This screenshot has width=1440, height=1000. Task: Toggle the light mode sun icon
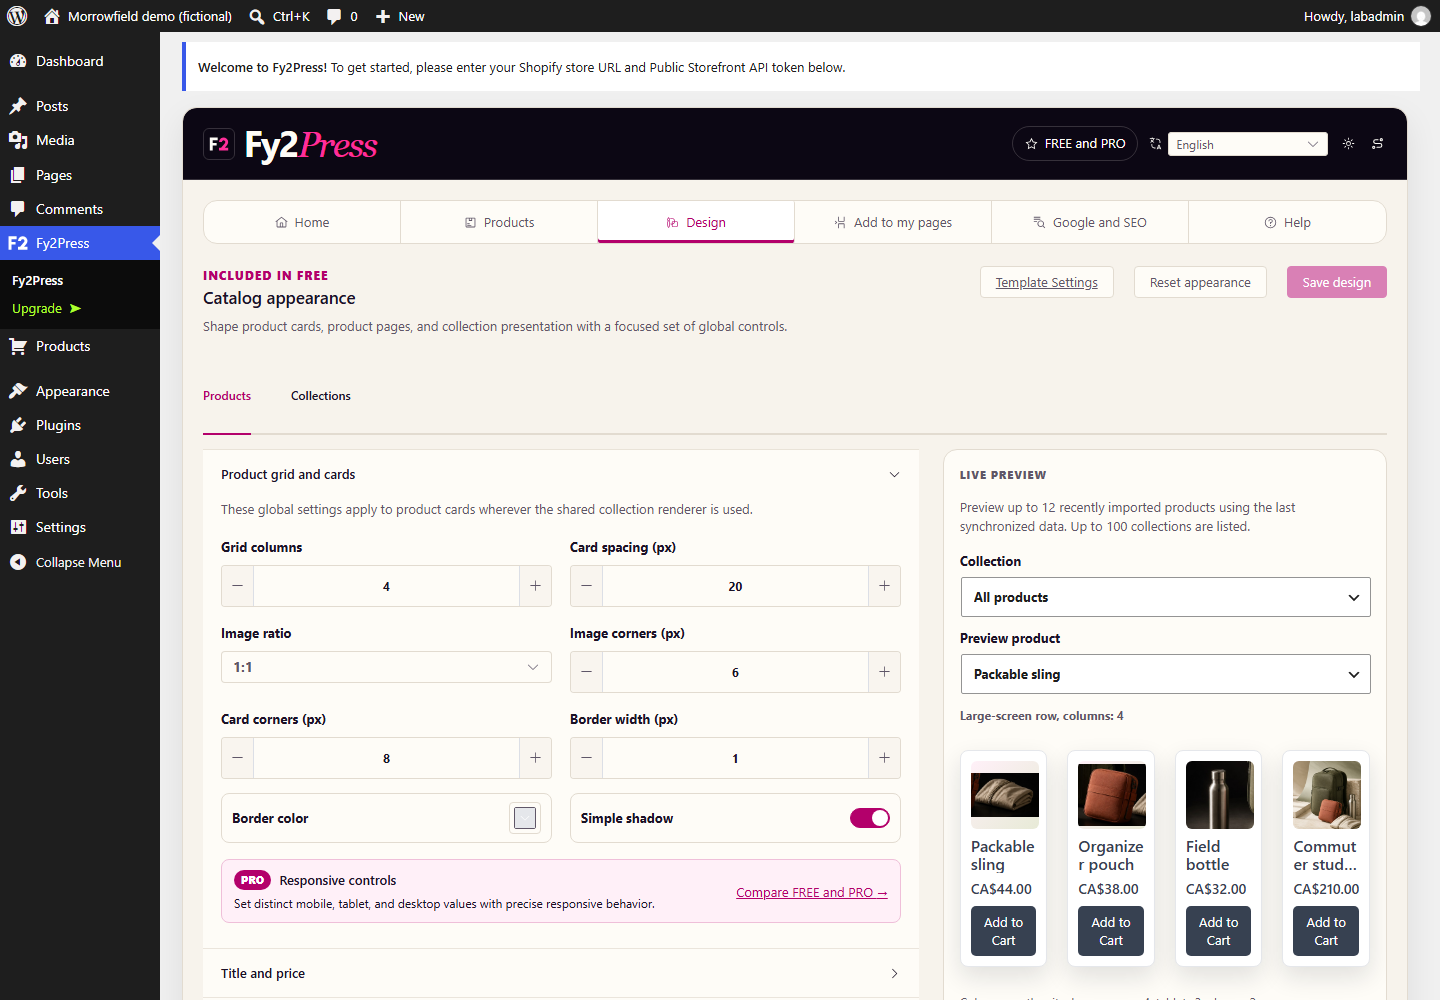pos(1348,144)
